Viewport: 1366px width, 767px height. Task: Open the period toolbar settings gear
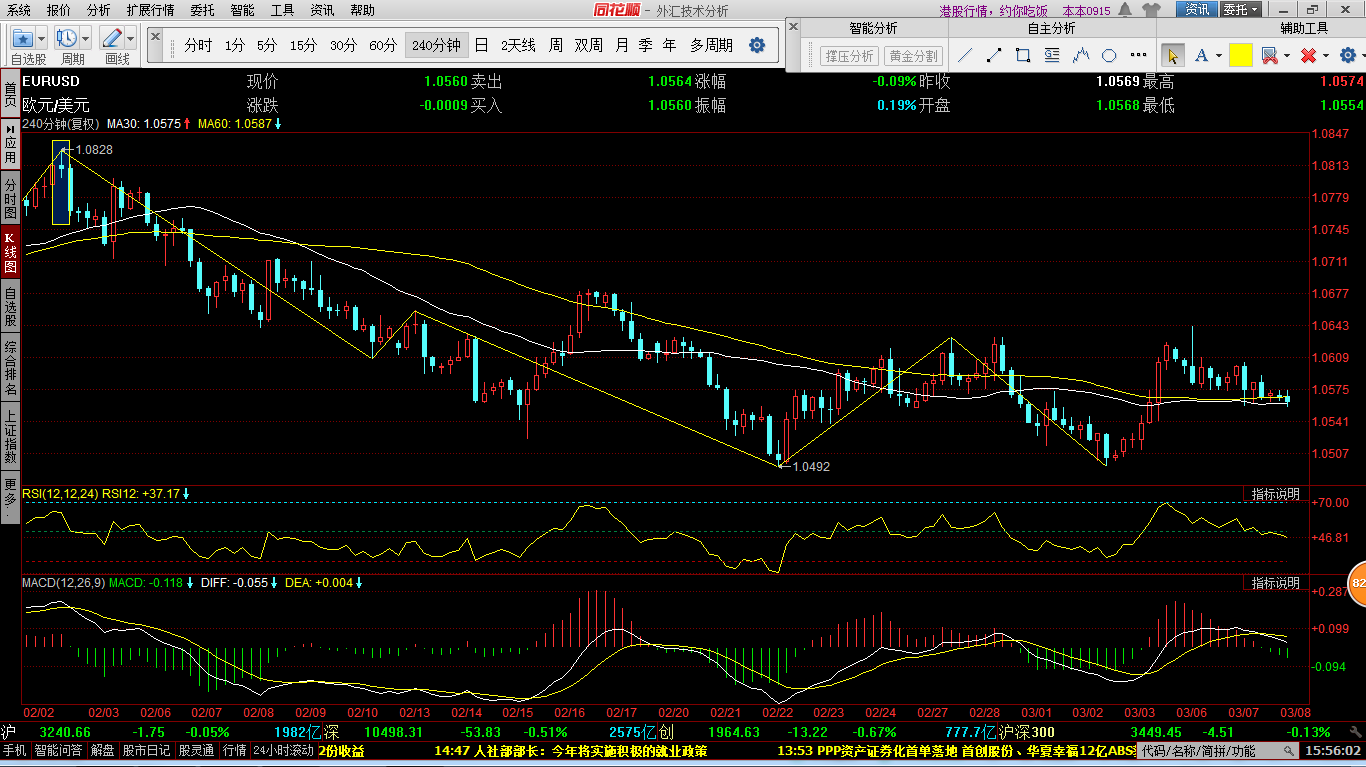pos(757,45)
